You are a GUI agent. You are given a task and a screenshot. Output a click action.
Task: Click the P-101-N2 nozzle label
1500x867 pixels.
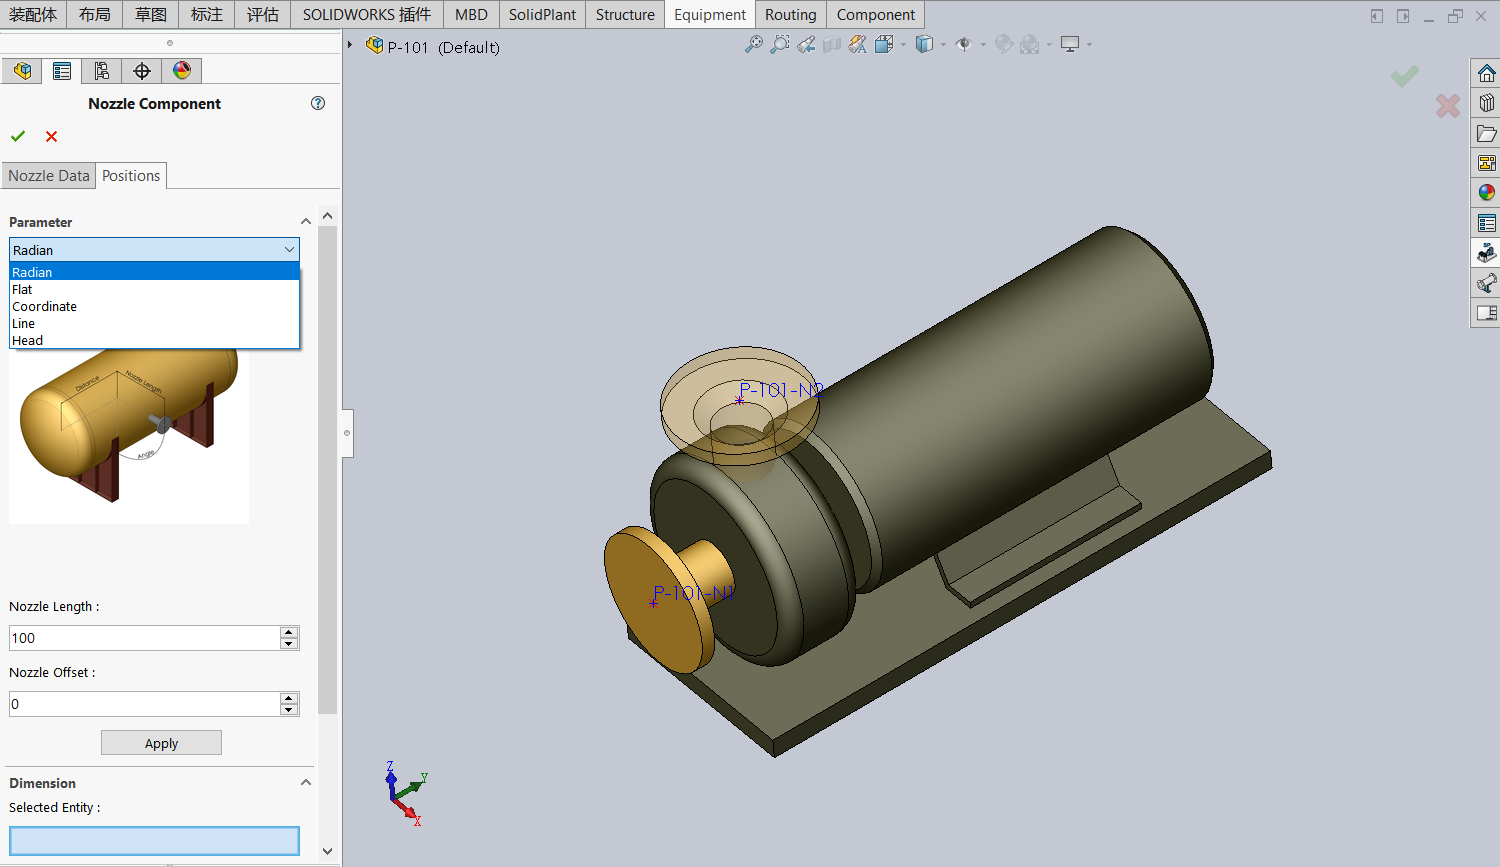pos(782,390)
